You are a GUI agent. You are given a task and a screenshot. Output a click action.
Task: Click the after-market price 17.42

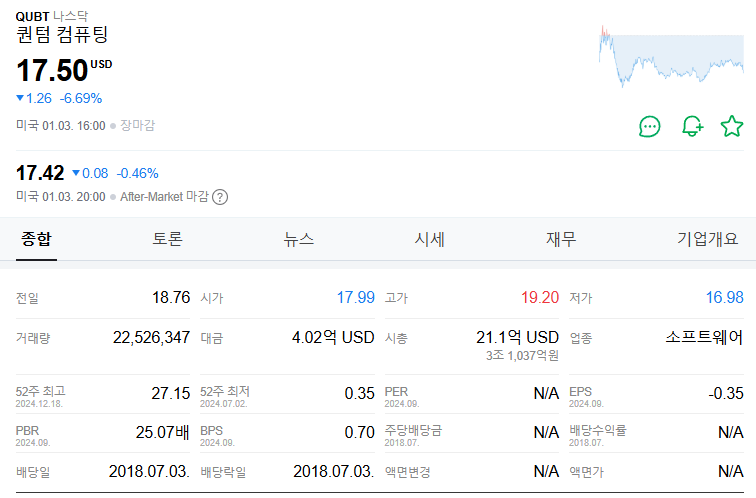point(40,173)
